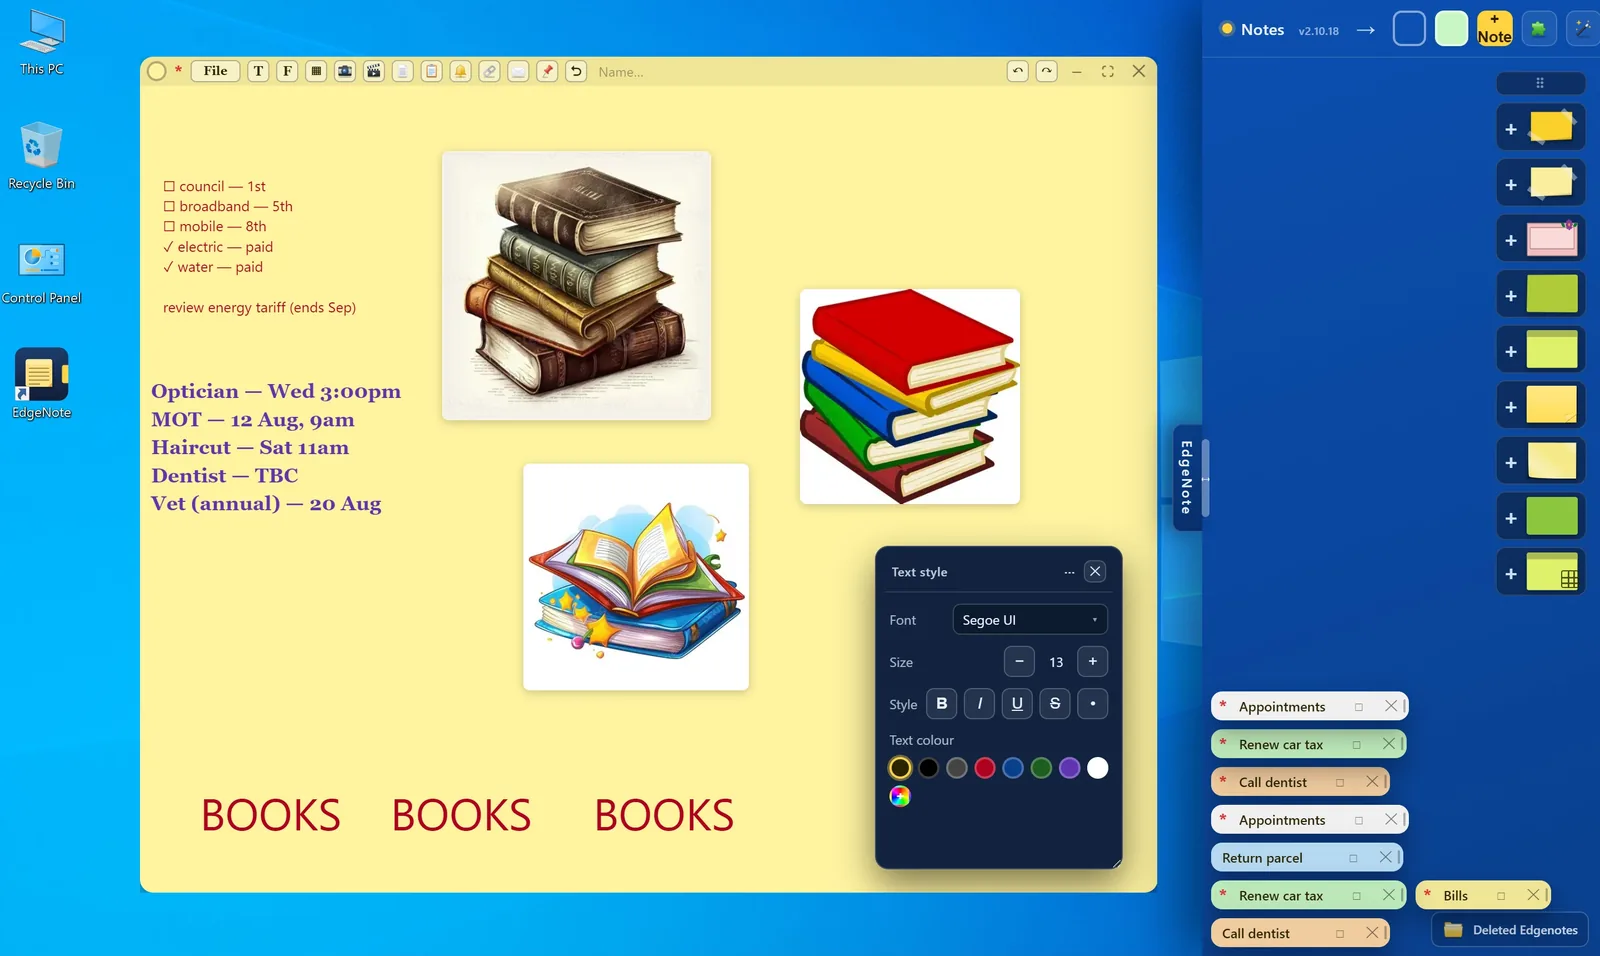Viewport: 1600px width, 956px height.
Task: Click the link chain icon in note toolbar
Action: tap(490, 71)
